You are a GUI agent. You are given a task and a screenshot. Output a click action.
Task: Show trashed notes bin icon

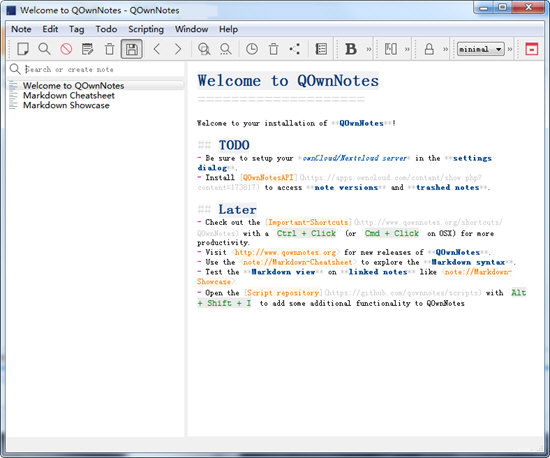click(274, 49)
